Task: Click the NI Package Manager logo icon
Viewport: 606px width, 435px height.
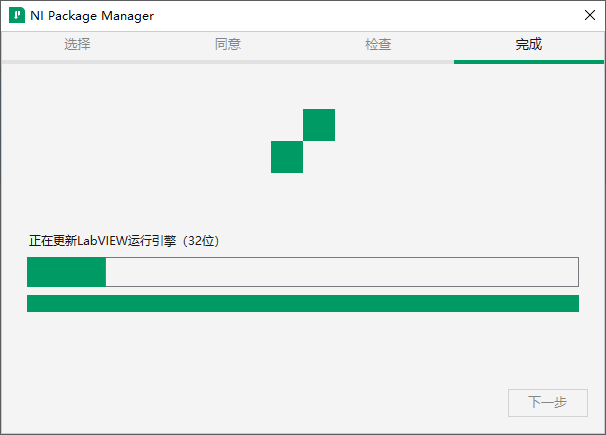Action: coord(17,15)
